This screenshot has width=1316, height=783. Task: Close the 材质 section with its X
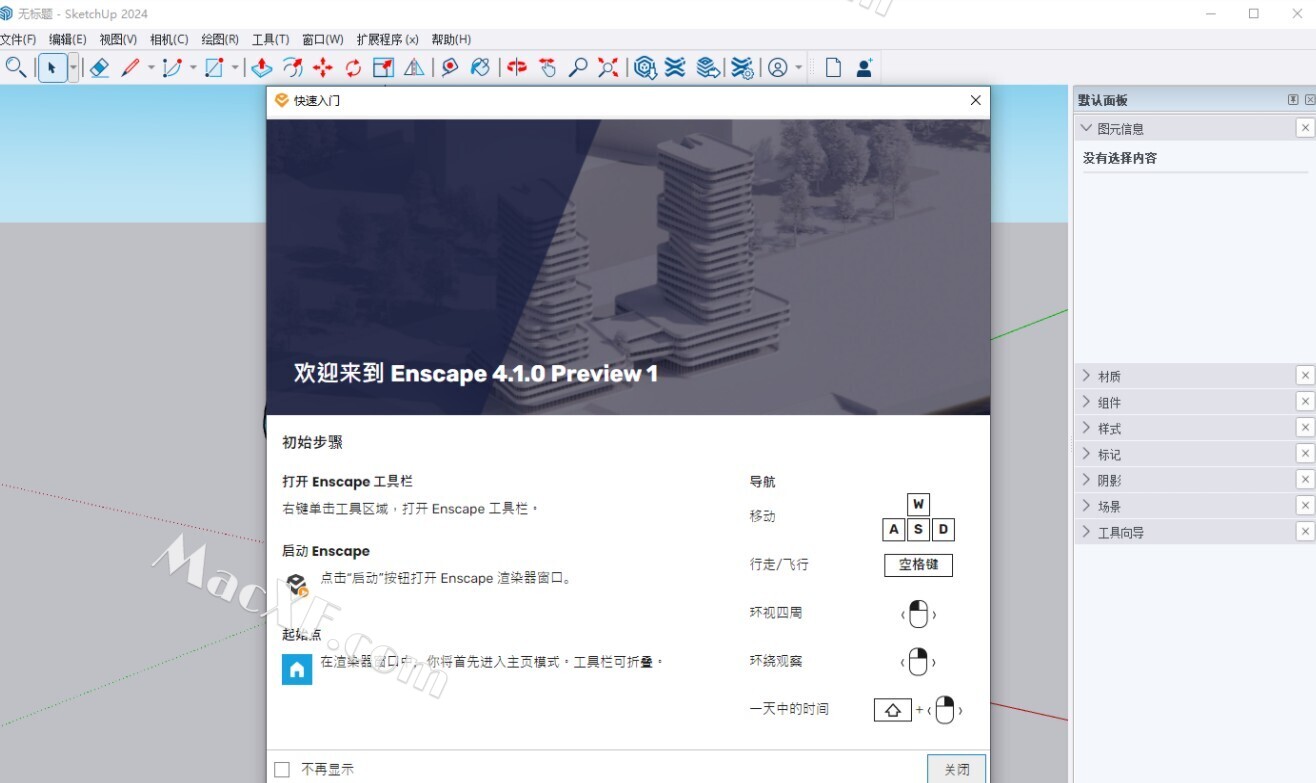click(x=1305, y=376)
